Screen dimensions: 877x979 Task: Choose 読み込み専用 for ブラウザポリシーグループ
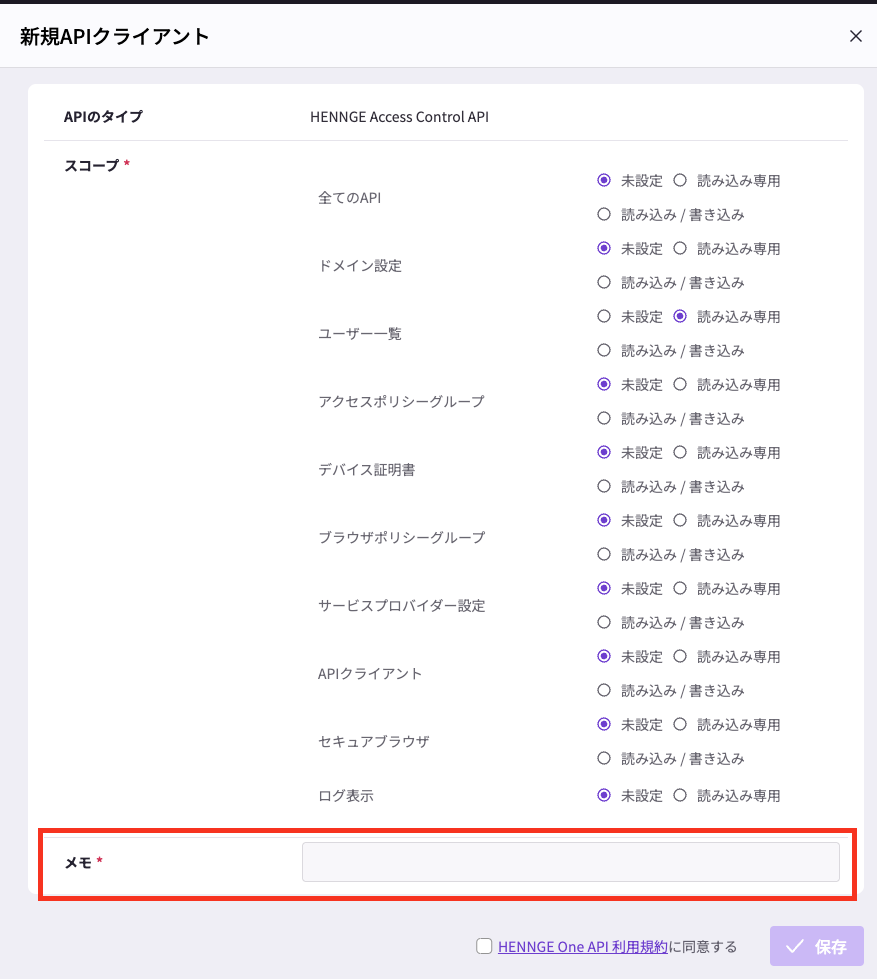coord(680,521)
